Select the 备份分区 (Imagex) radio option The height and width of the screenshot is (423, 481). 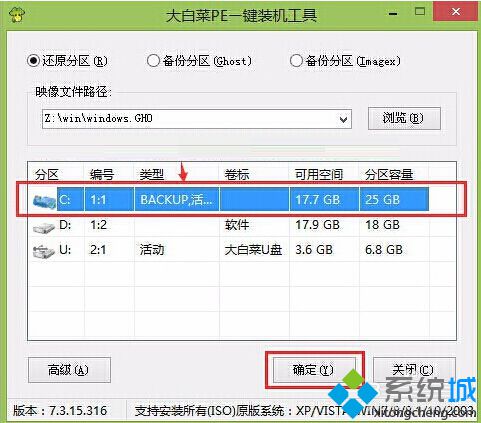pos(345,61)
